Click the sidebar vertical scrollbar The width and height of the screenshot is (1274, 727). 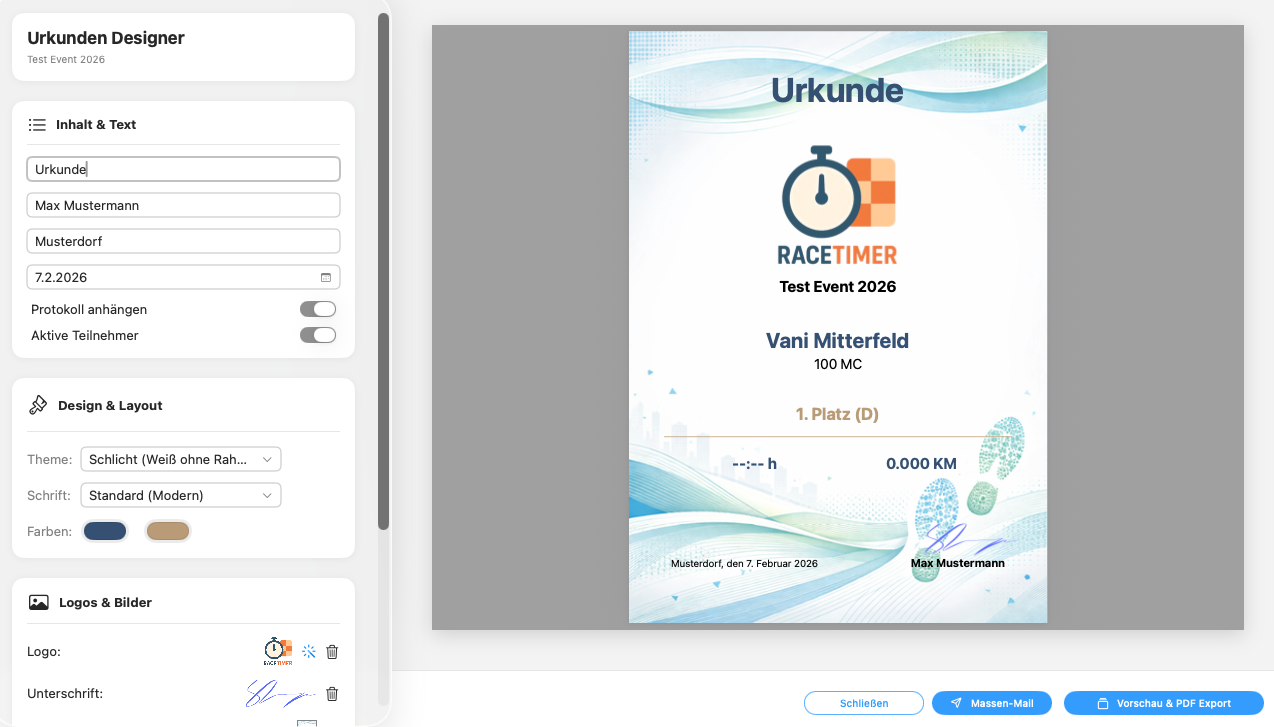tap(383, 270)
